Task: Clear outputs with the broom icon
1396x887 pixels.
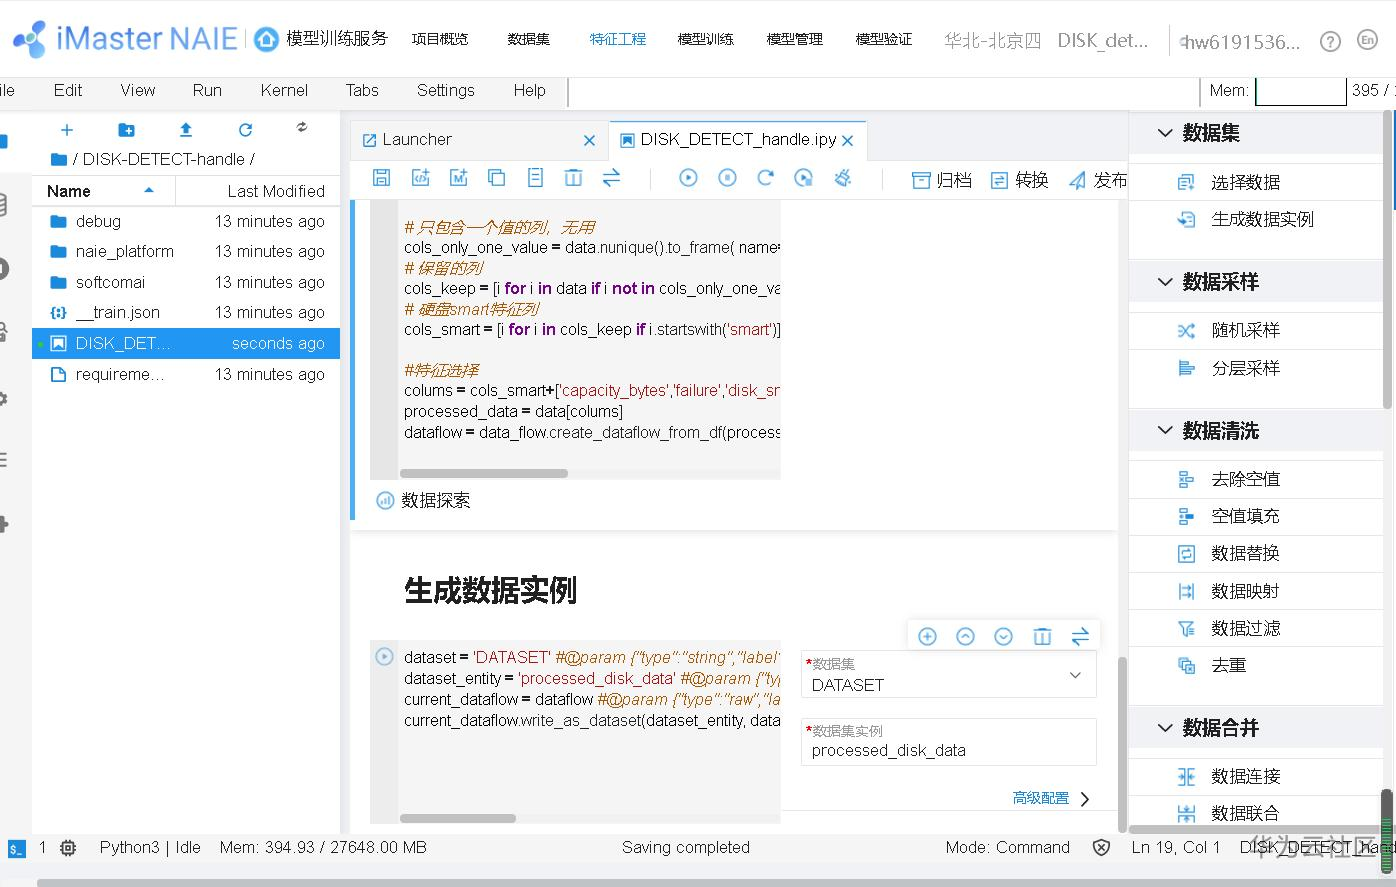Action: tap(842, 178)
